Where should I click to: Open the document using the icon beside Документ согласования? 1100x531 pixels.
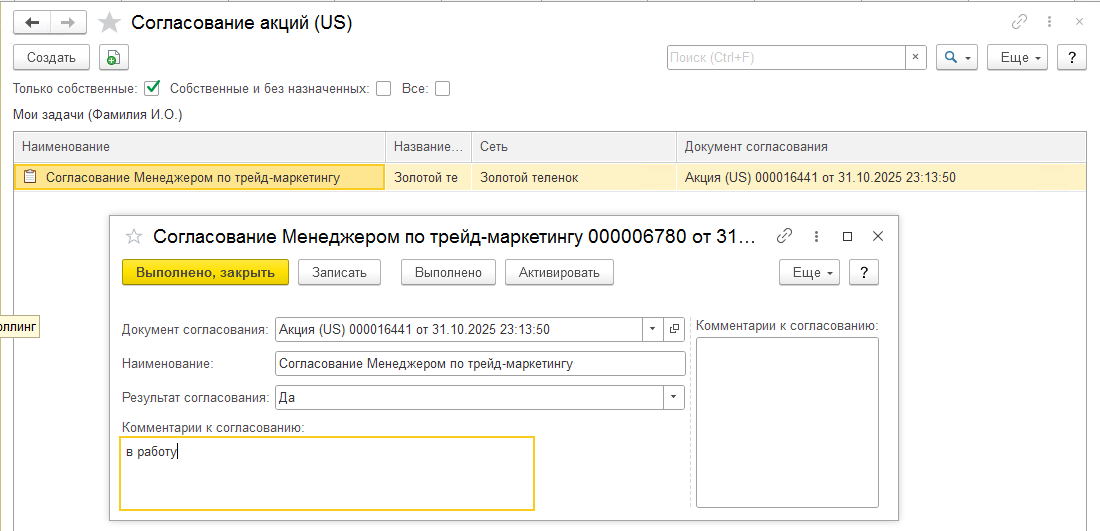click(674, 329)
